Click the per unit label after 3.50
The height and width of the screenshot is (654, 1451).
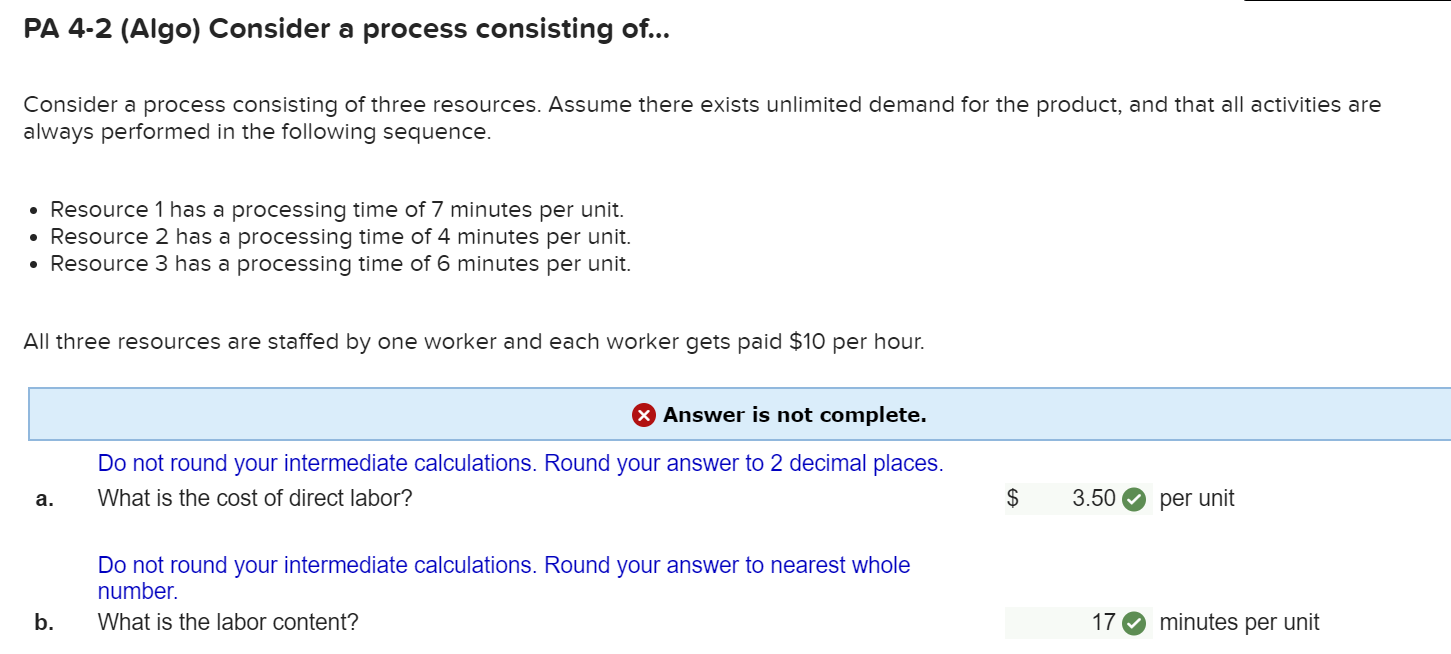(x=1196, y=498)
